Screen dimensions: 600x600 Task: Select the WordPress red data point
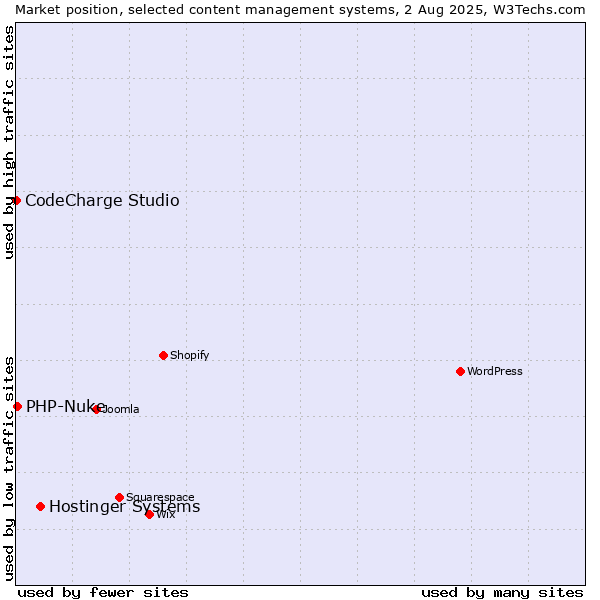(460, 372)
